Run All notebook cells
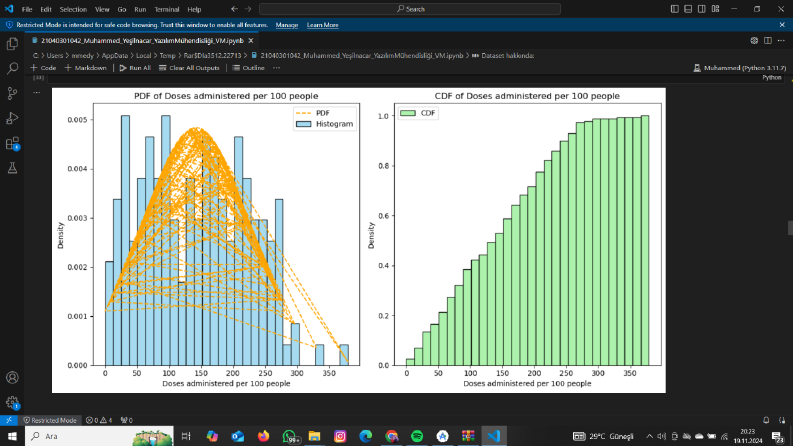Screen dimensions: 793x446 point(135,68)
